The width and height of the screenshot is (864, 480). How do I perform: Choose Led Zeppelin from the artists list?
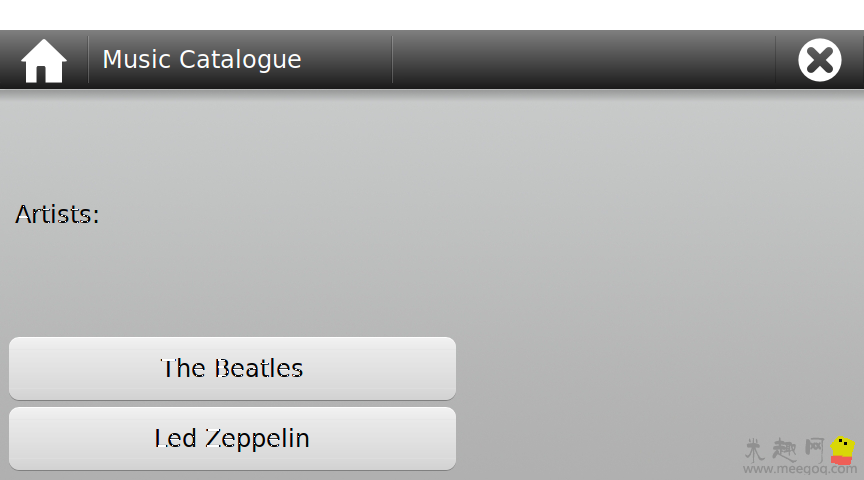coord(232,438)
